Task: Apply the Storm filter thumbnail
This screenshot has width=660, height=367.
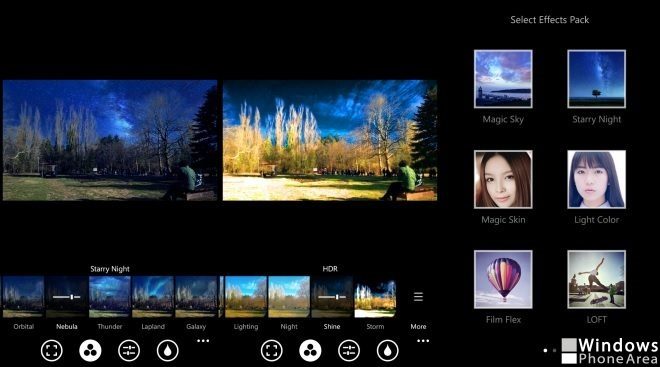Action: point(375,296)
